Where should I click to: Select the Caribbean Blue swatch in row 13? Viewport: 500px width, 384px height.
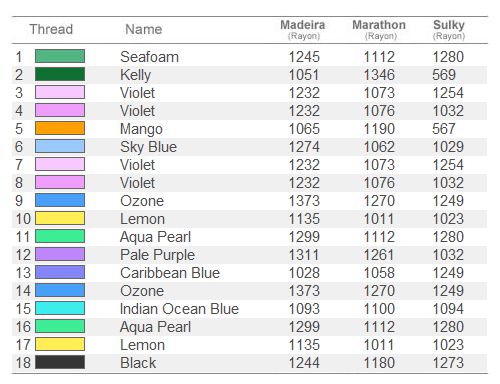pos(60,272)
